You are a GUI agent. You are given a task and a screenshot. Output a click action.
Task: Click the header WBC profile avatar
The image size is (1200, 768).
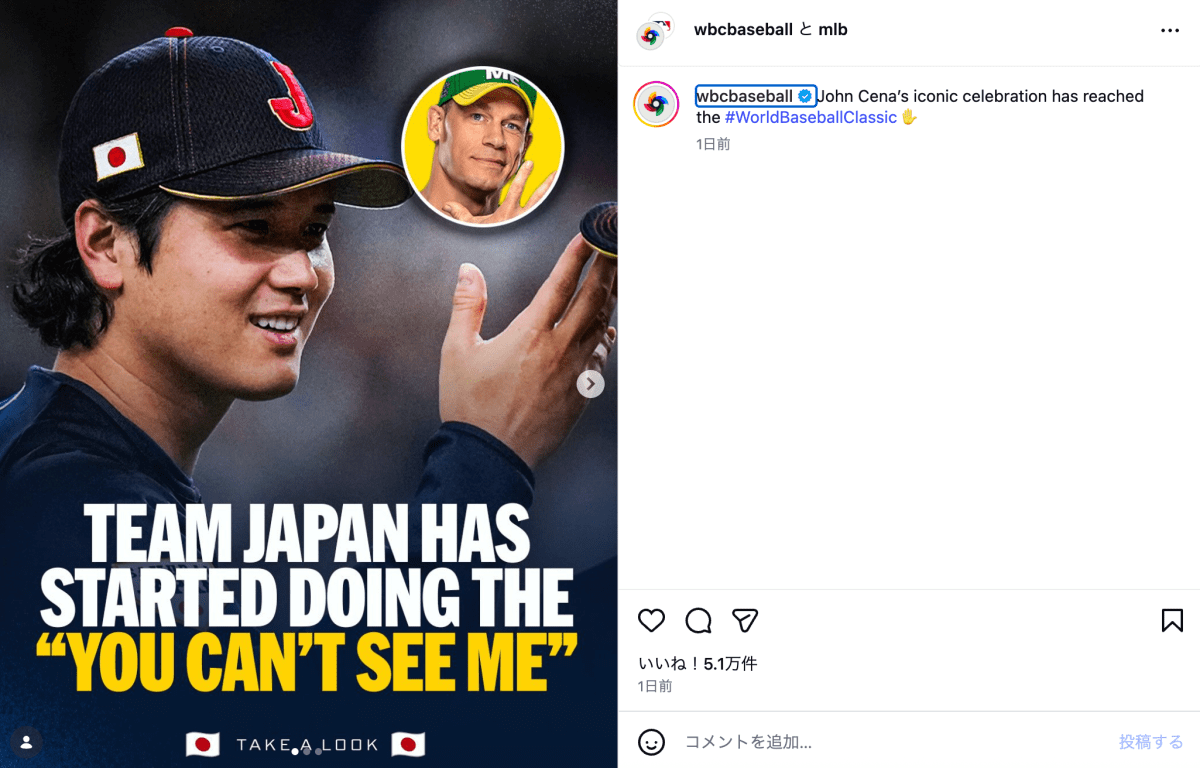pyautogui.click(x=652, y=33)
